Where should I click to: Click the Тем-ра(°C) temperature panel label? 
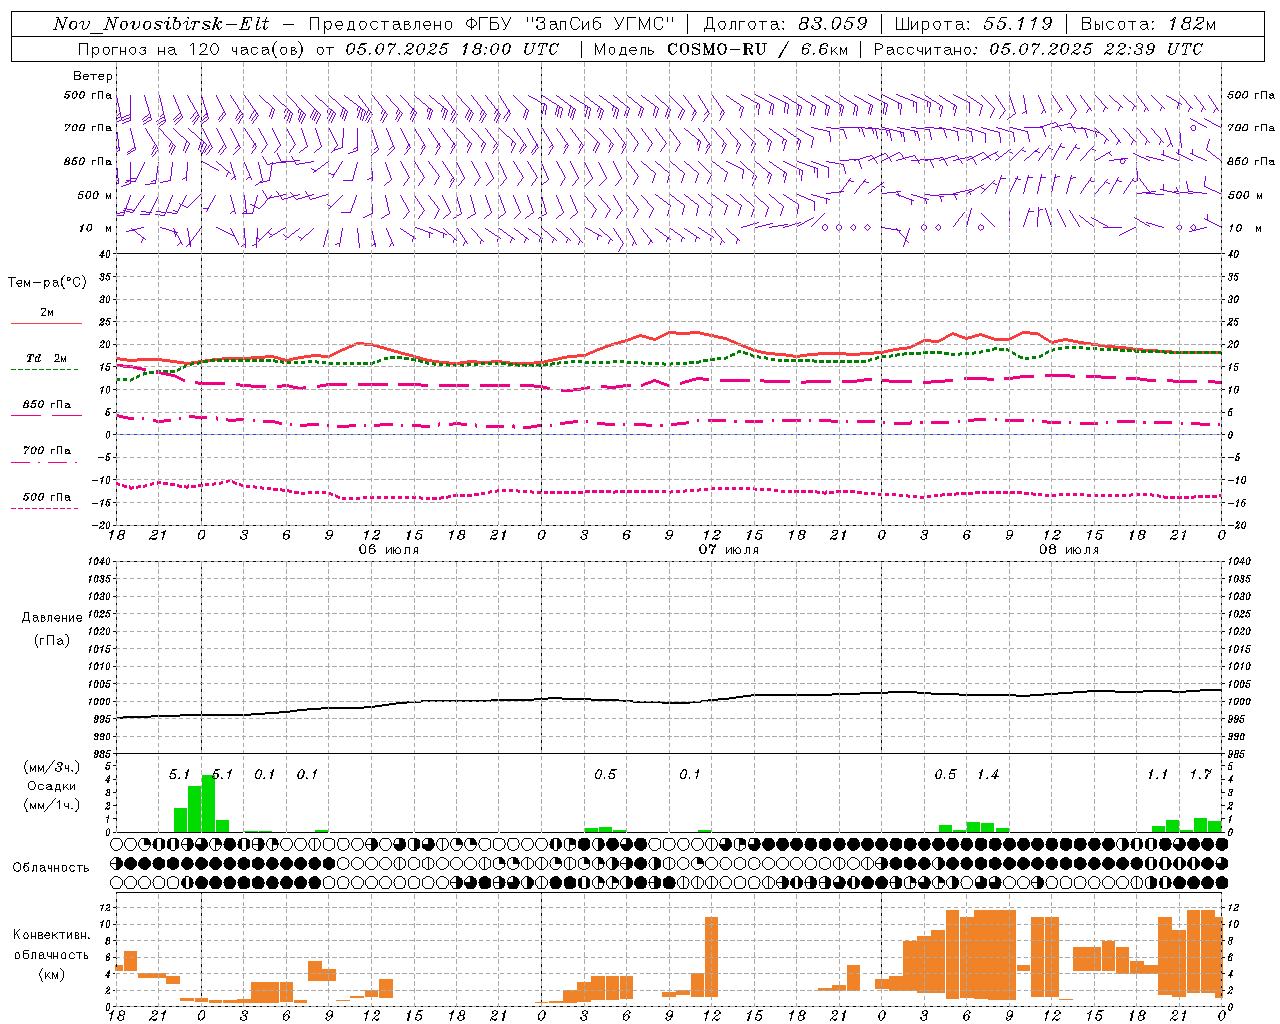[x=47, y=283]
